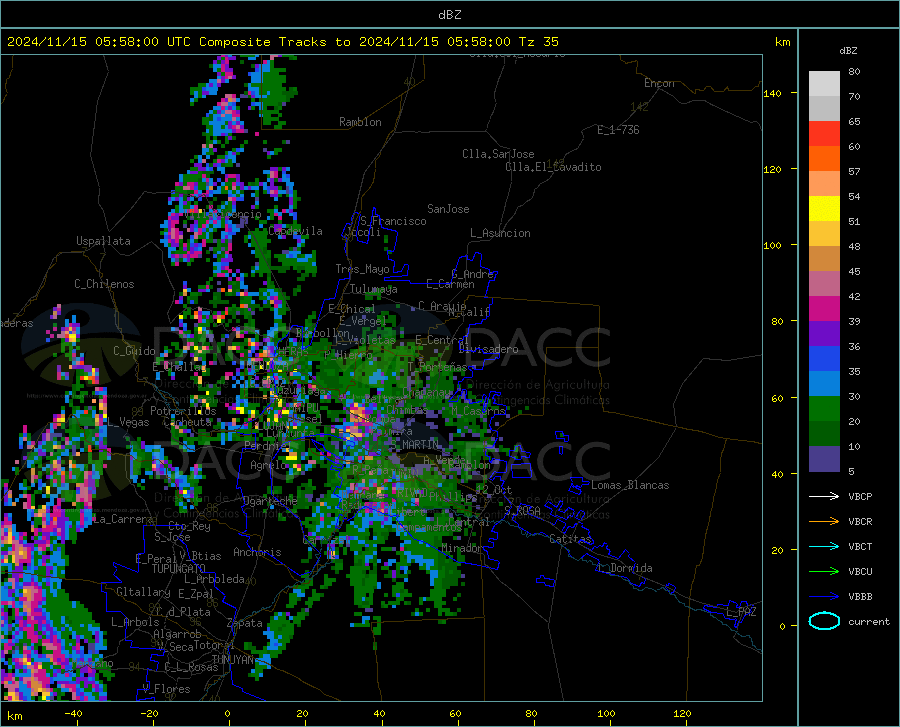Click the 'Tulumaya' place label

click(x=373, y=289)
